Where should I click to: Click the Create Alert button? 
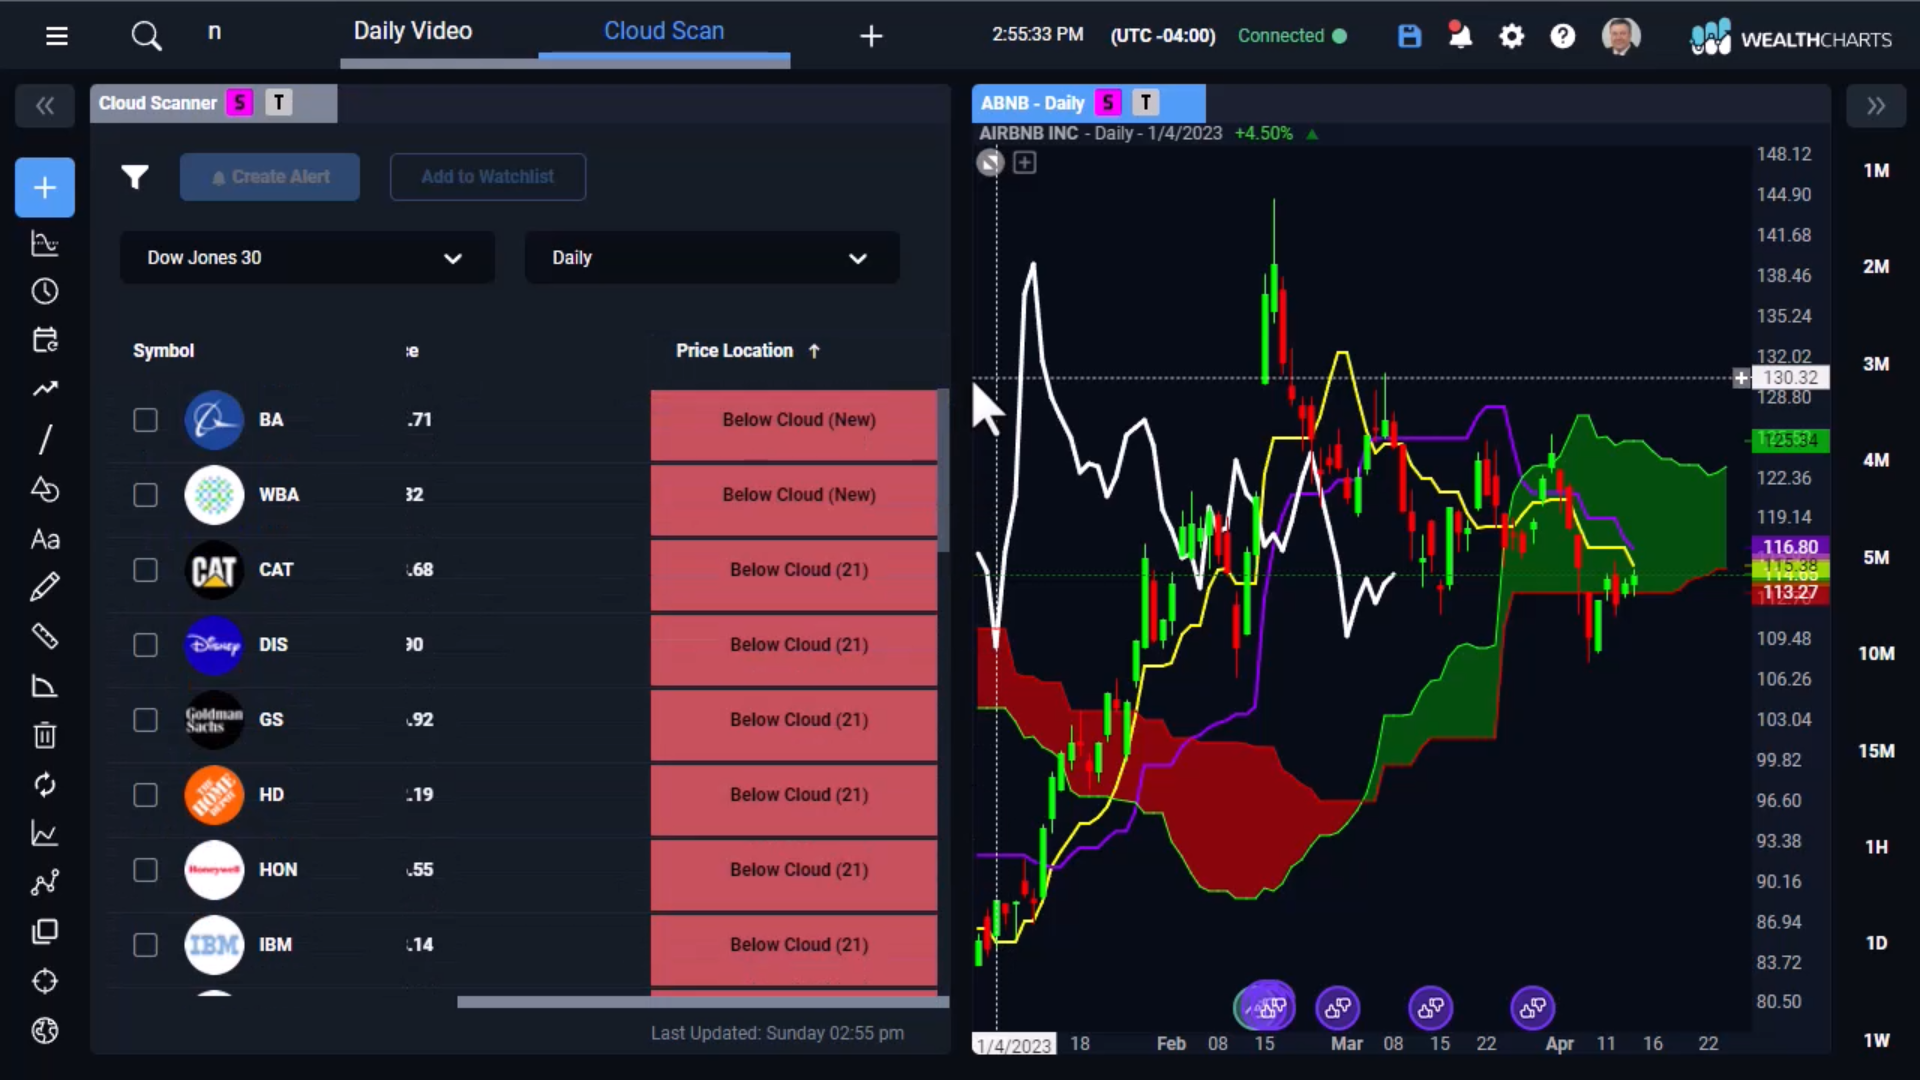point(270,177)
